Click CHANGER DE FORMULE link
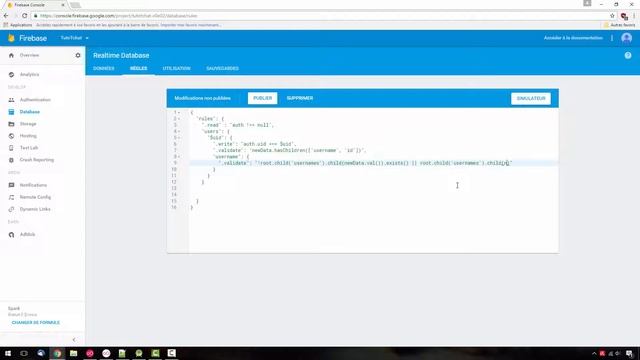 coord(36,322)
